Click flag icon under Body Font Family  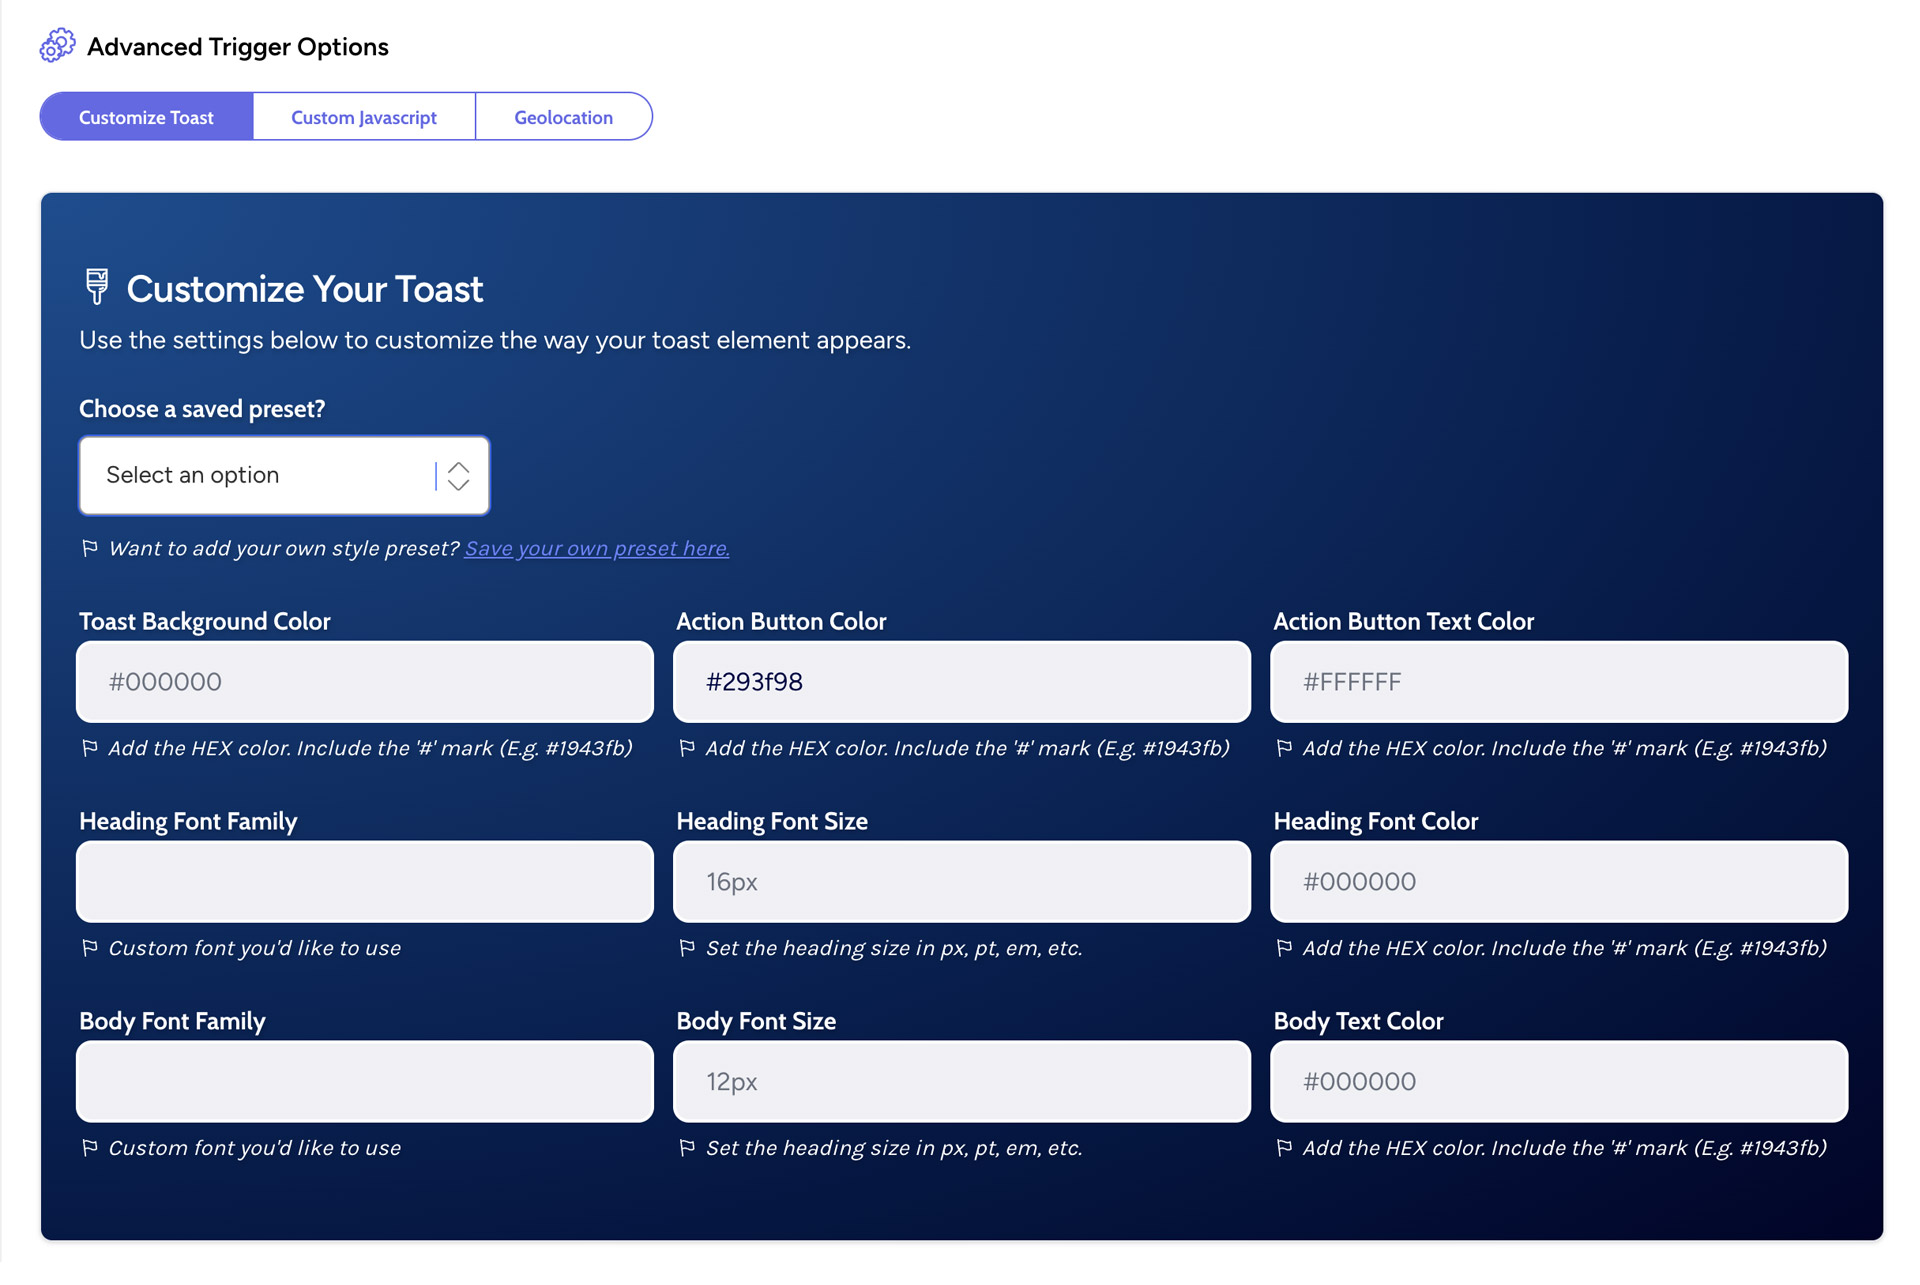(x=90, y=1149)
